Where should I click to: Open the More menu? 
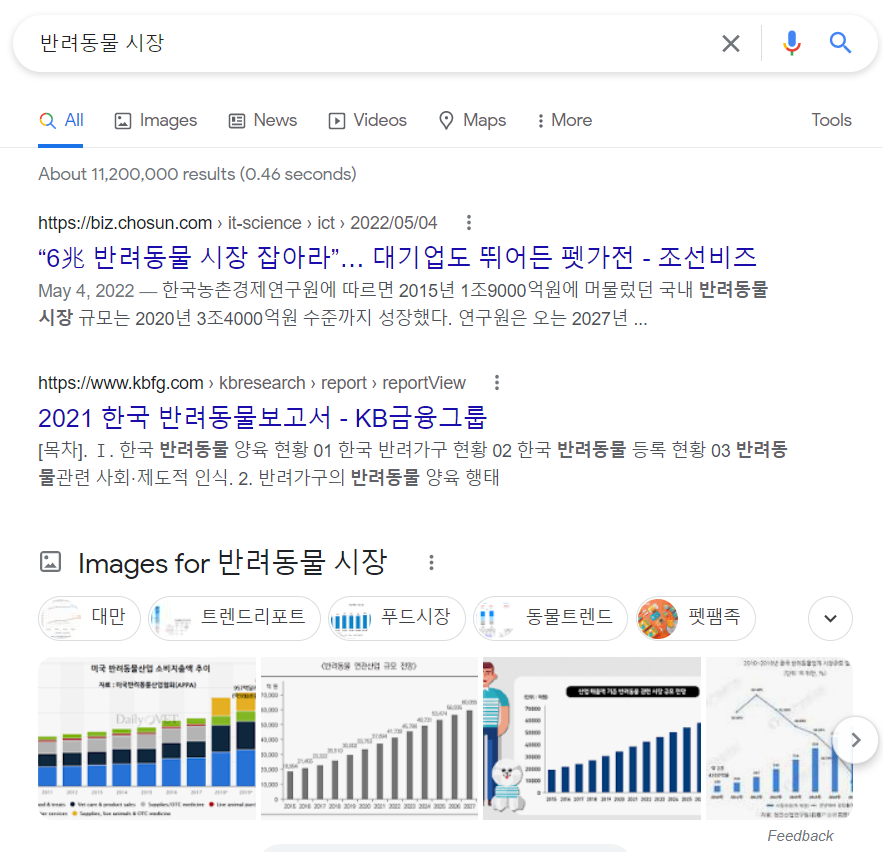click(x=564, y=121)
